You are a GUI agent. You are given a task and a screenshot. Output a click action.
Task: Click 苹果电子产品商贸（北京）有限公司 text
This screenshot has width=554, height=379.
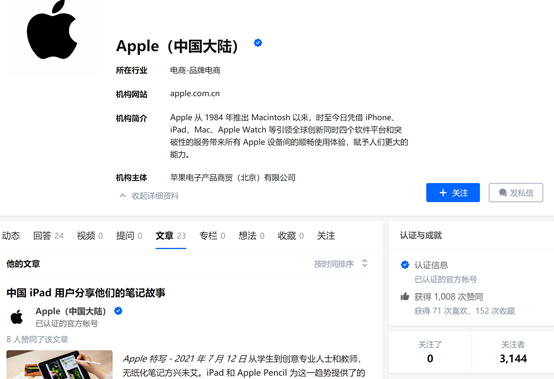tap(233, 178)
